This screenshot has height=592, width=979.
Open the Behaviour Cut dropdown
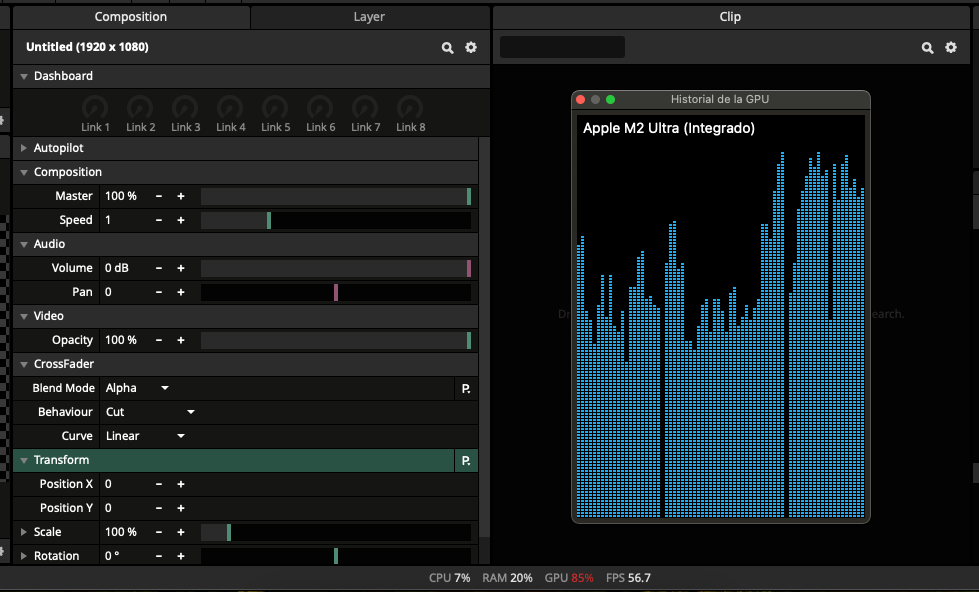[x=150, y=412]
